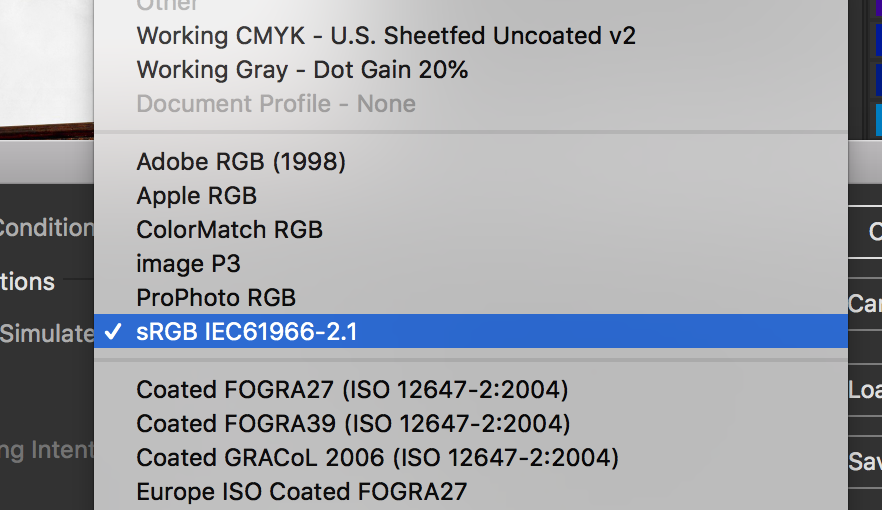Select Coated FOGRA27 (ISO 12647-2:2004)
Viewport: 882px width, 510px height.
click(352, 389)
